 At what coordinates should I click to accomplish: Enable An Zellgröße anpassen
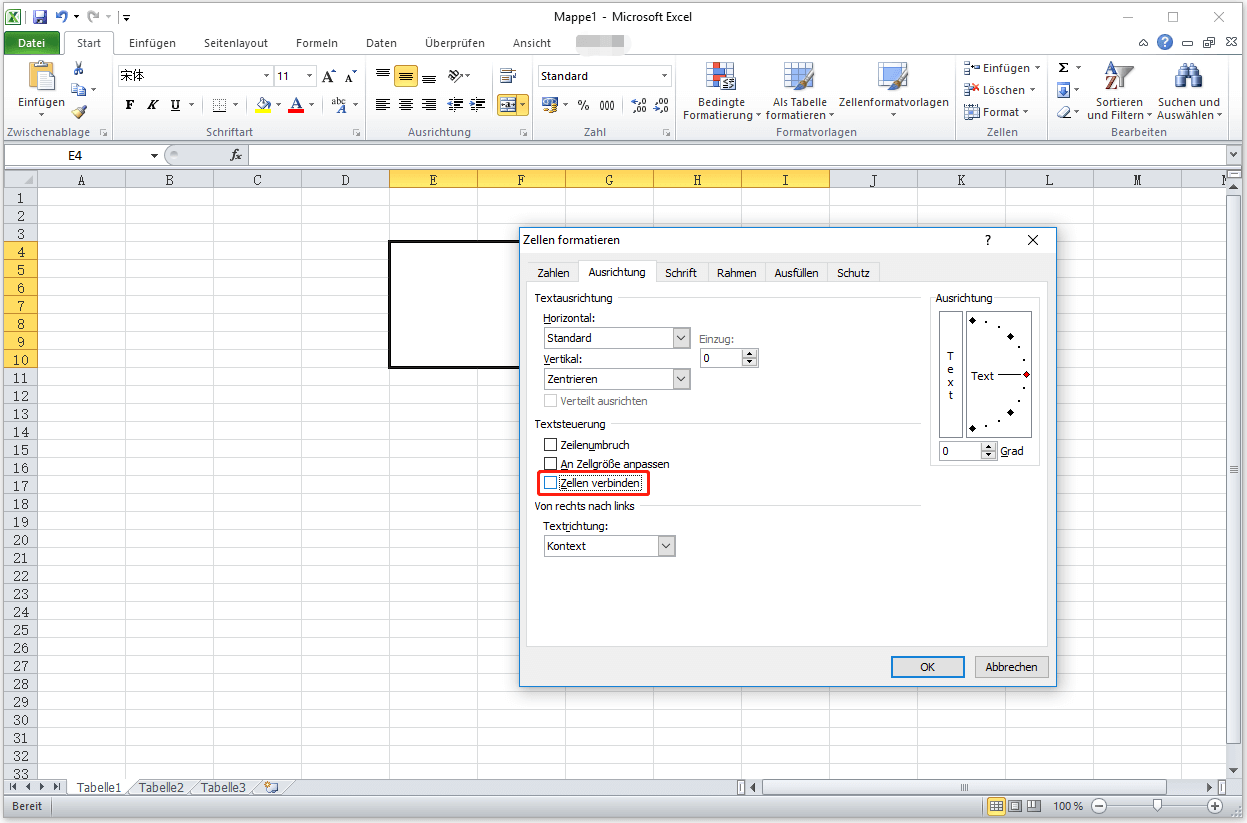[x=550, y=463]
